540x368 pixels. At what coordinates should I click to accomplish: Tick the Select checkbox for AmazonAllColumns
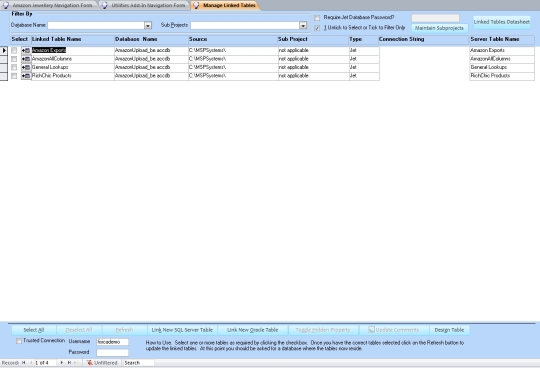(x=14, y=59)
